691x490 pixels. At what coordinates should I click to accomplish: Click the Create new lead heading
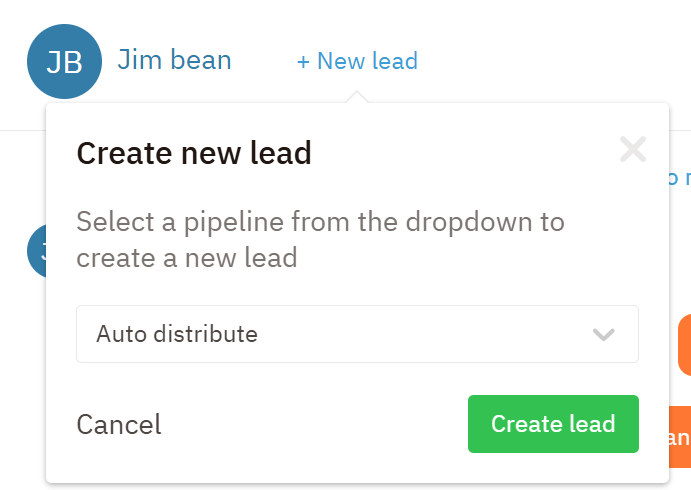[194, 153]
